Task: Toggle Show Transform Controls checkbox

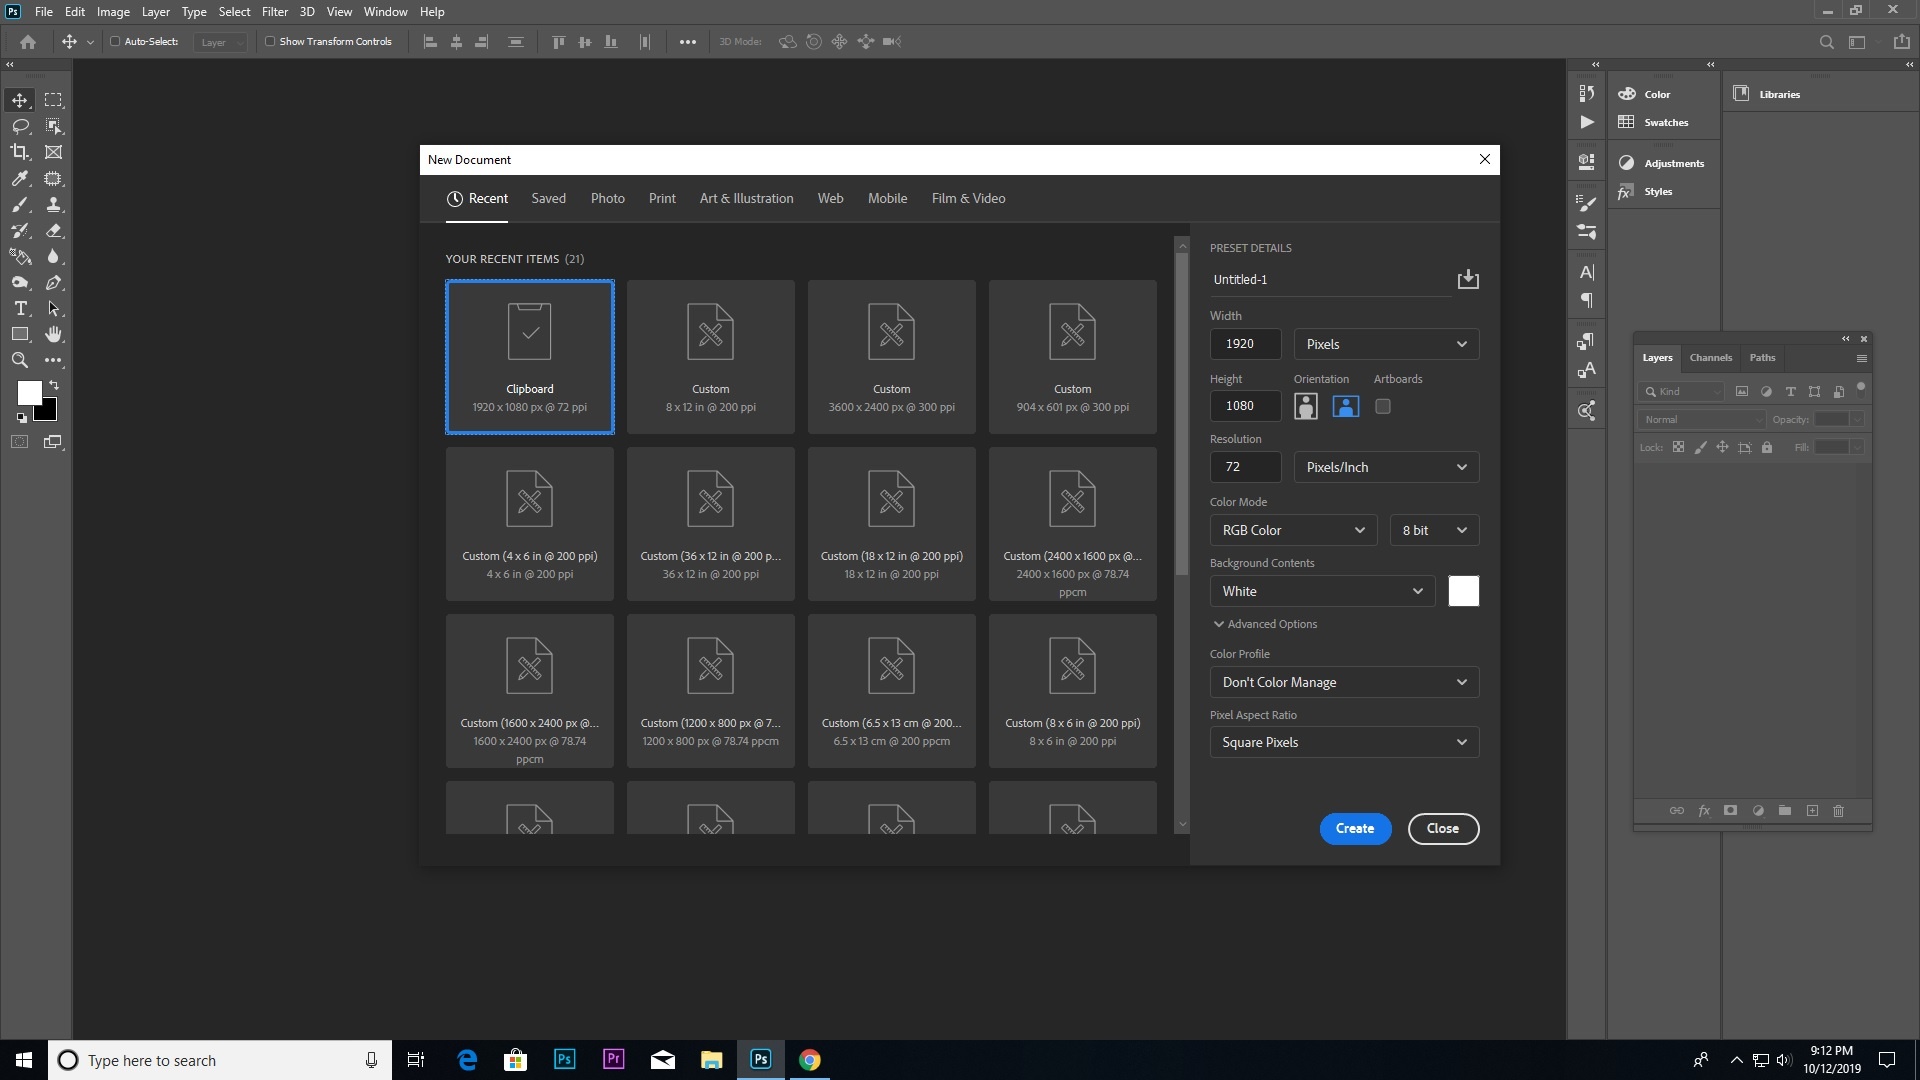Action: [270, 42]
